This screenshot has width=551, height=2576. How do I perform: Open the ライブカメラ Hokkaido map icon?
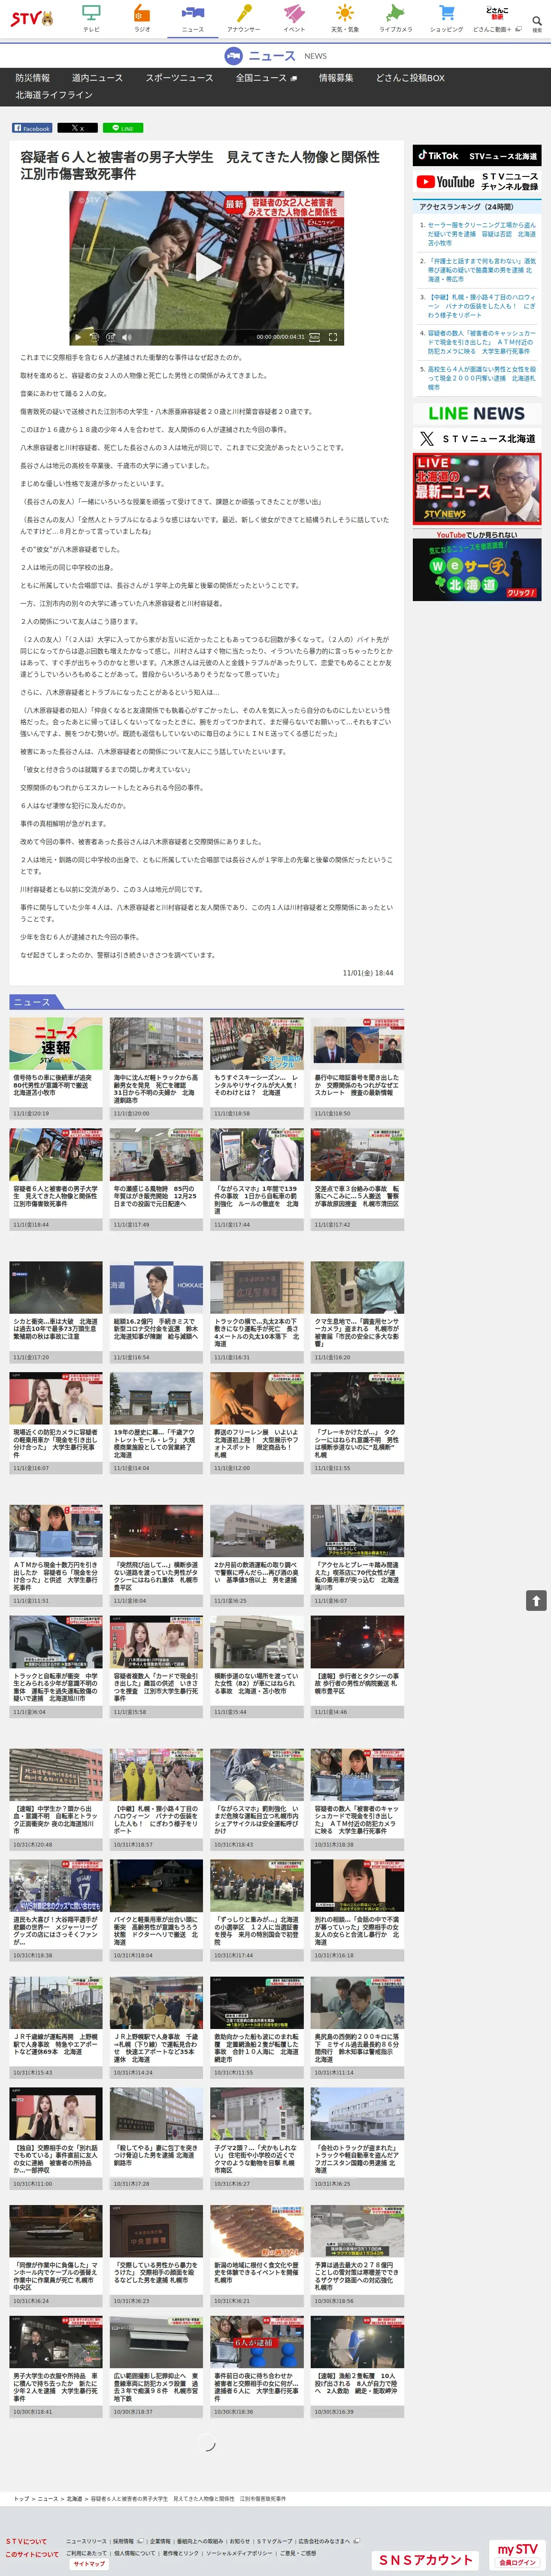click(x=396, y=18)
